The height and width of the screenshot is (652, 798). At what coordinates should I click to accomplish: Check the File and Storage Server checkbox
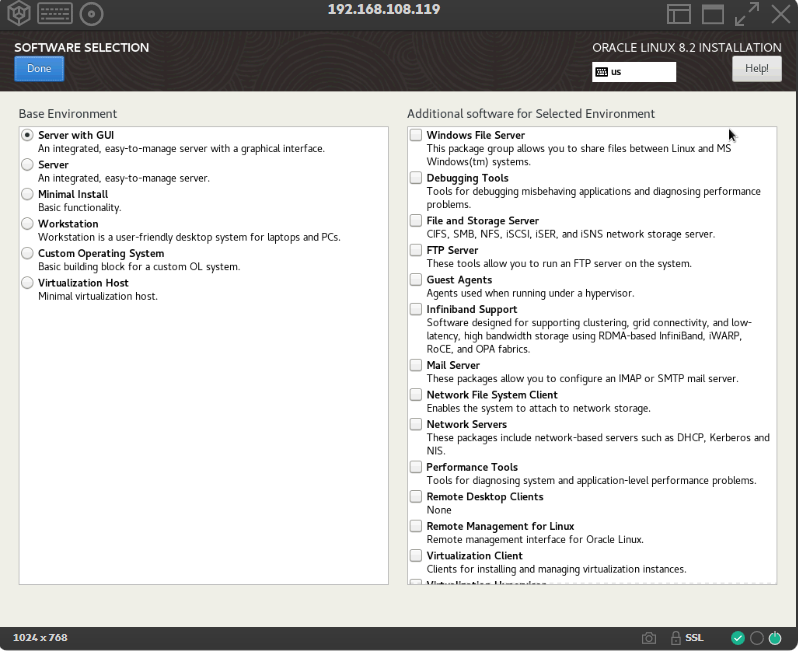[416, 220]
